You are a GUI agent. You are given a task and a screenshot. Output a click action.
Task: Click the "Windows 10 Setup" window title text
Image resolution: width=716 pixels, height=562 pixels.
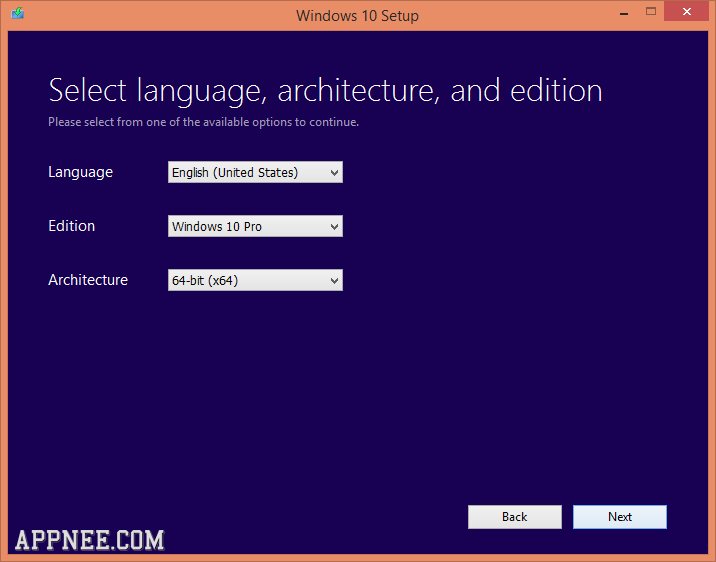point(358,16)
